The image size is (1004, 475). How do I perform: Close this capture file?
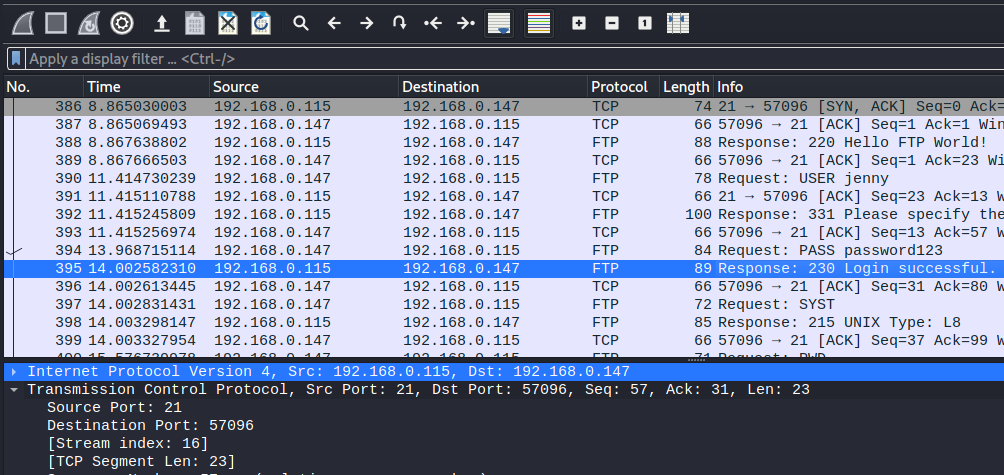tap(228, 24)
